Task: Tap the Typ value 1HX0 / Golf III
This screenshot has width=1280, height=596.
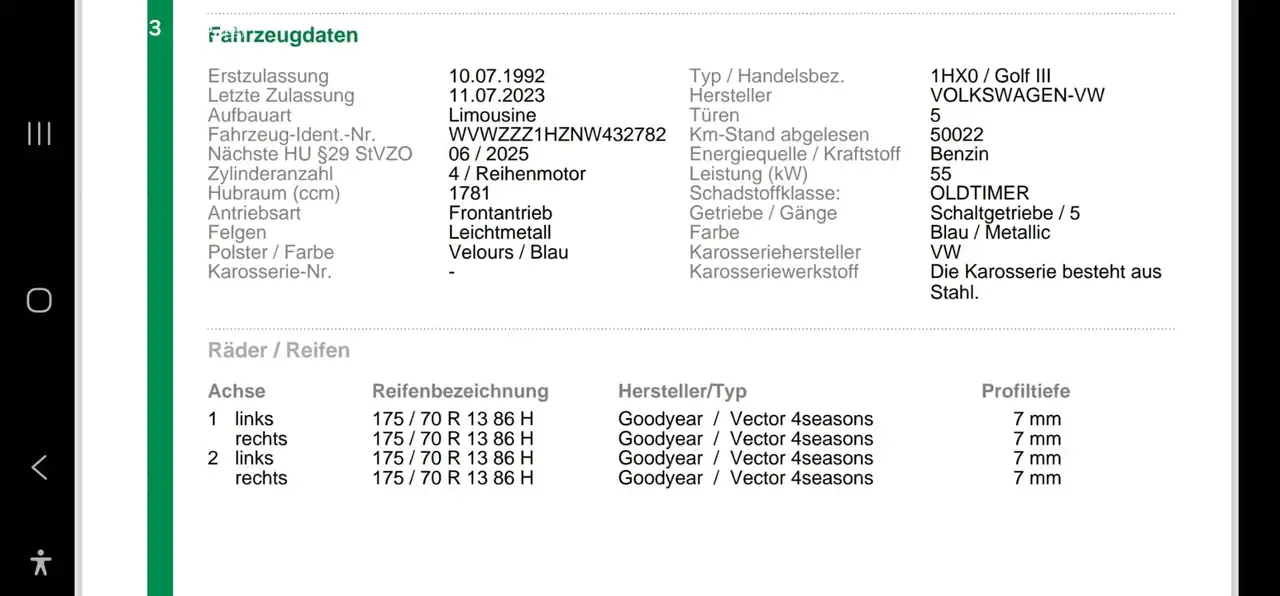Action: tap(990, 76)
